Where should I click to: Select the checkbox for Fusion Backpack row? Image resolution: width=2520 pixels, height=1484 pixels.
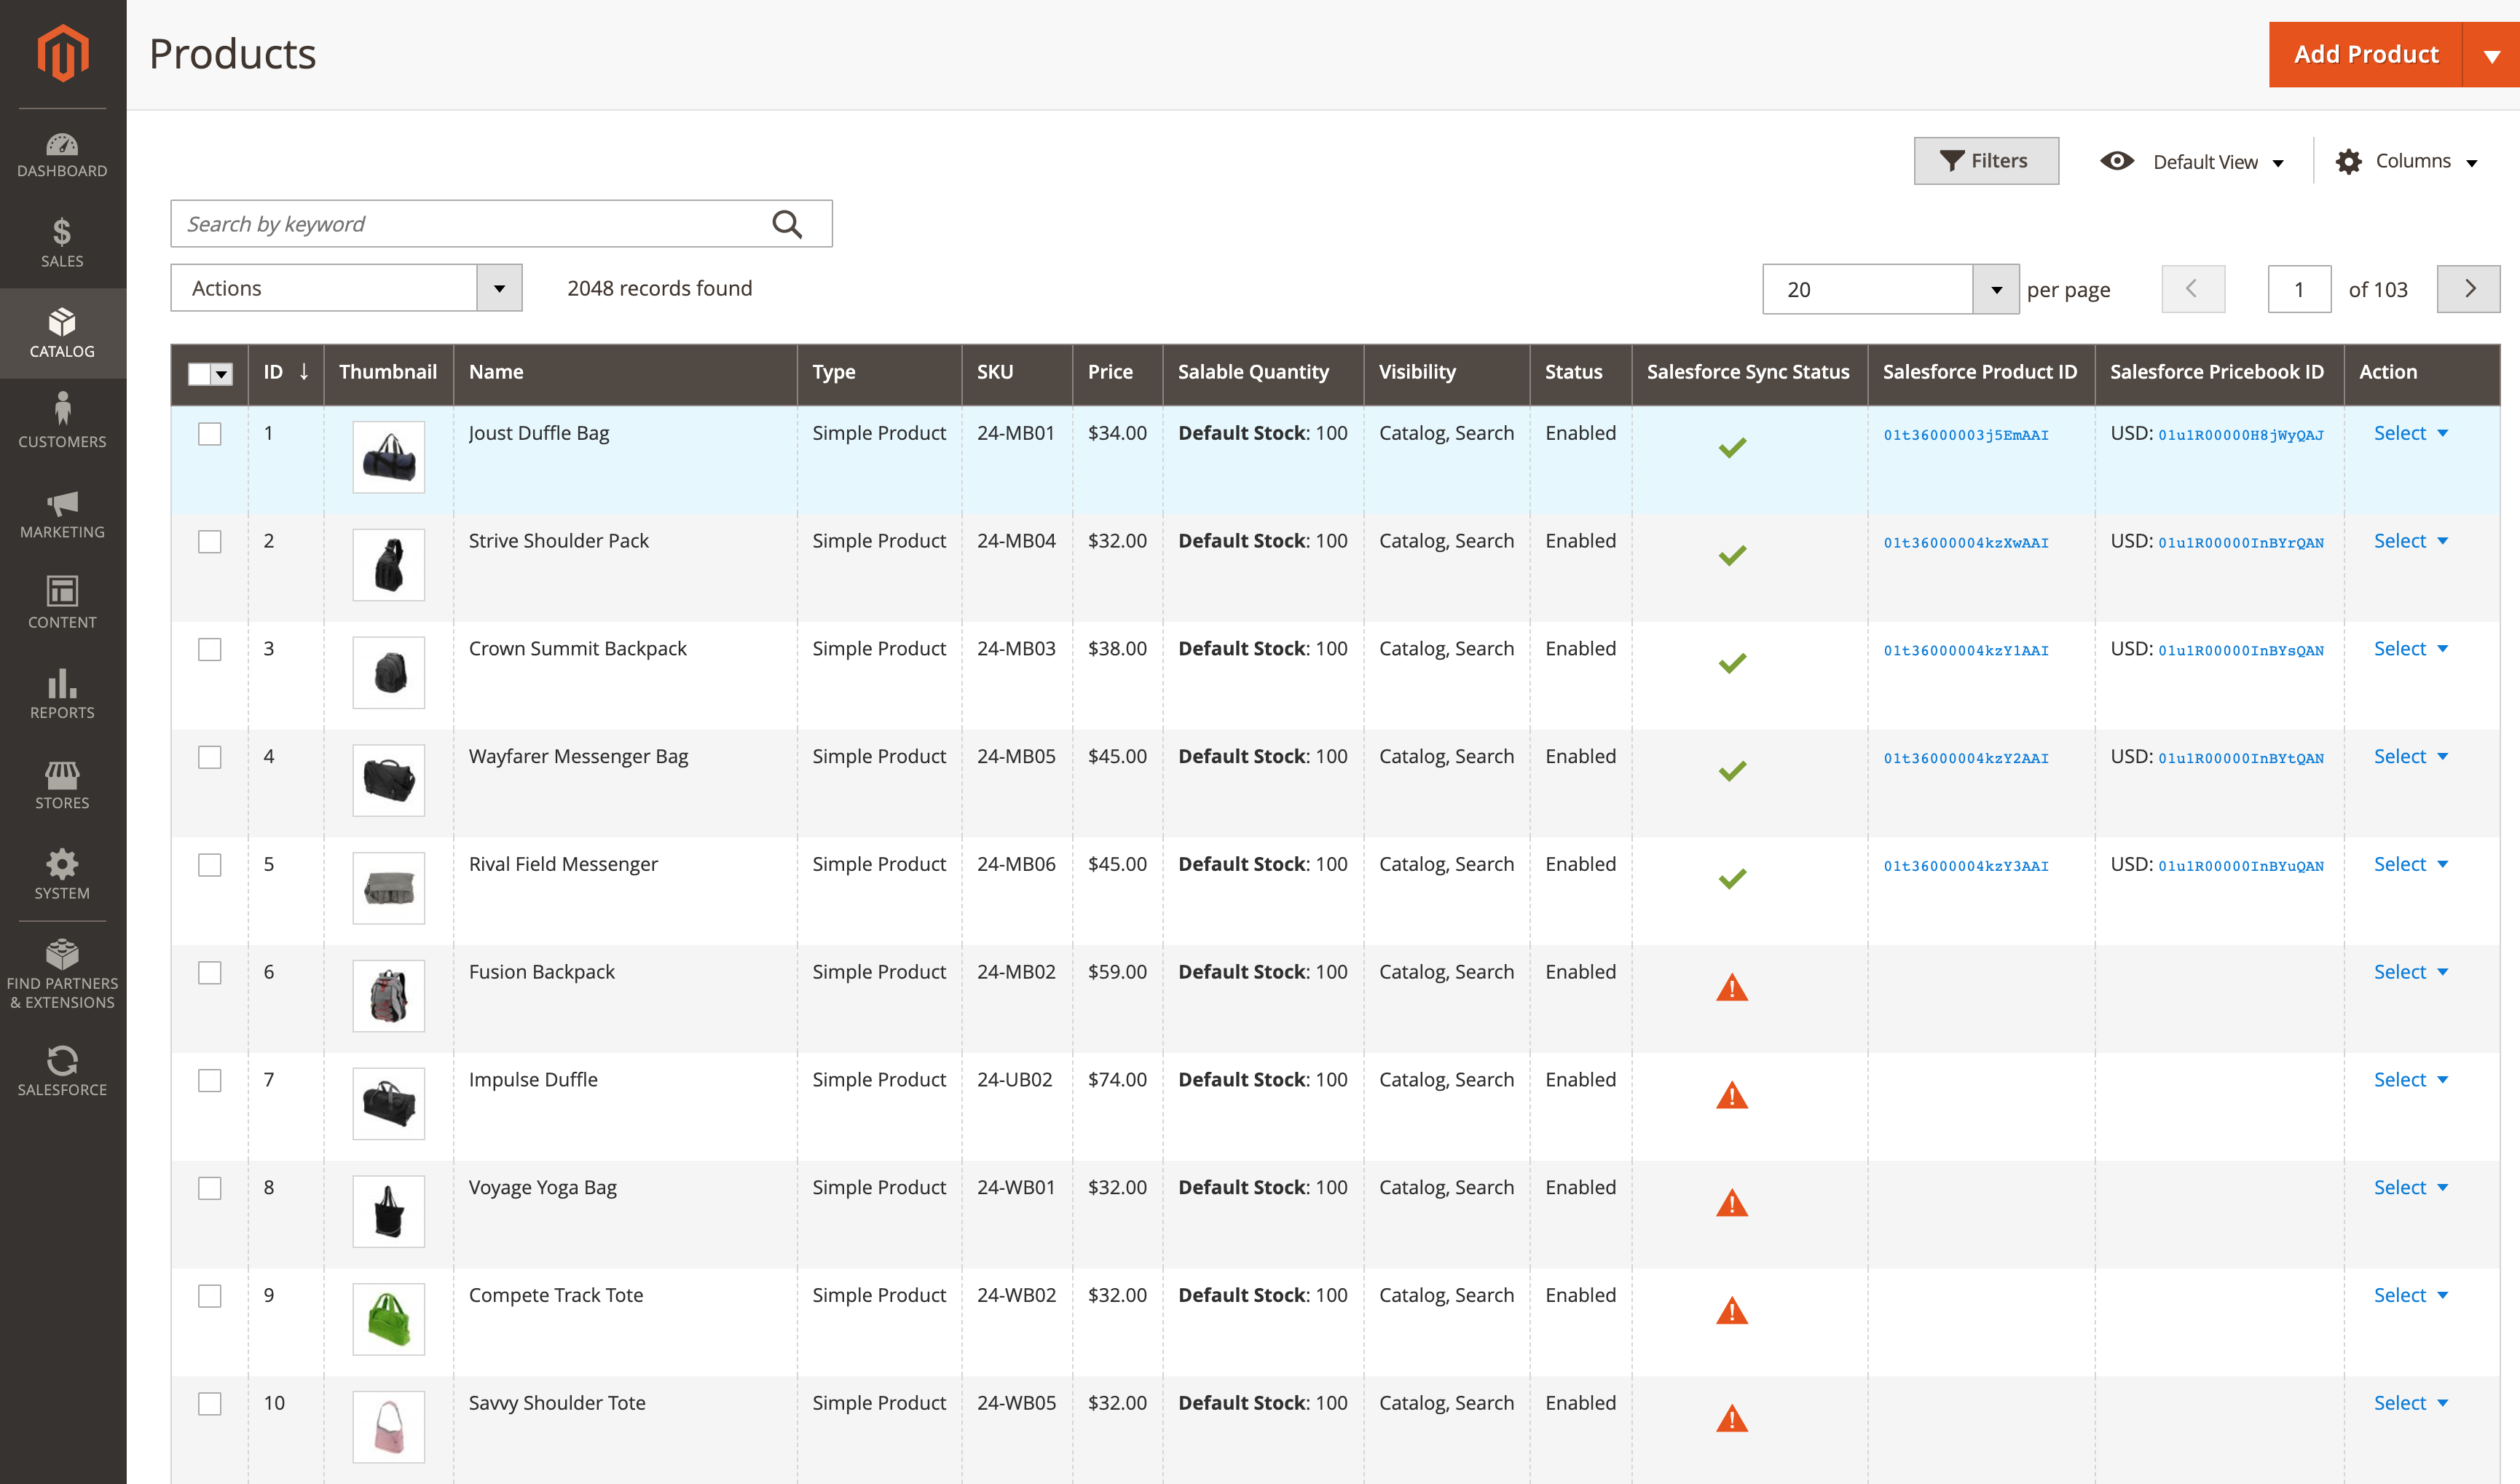pos(210,973)
